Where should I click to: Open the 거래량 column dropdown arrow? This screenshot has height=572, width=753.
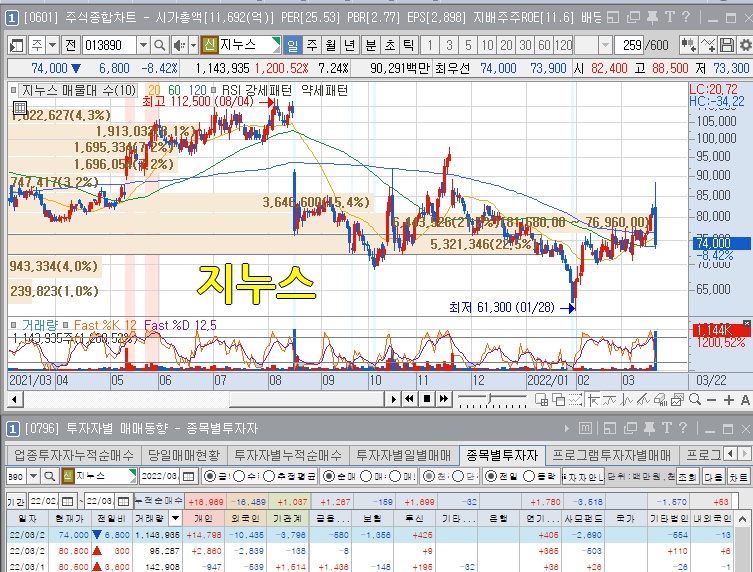click(x=175, y=518)
